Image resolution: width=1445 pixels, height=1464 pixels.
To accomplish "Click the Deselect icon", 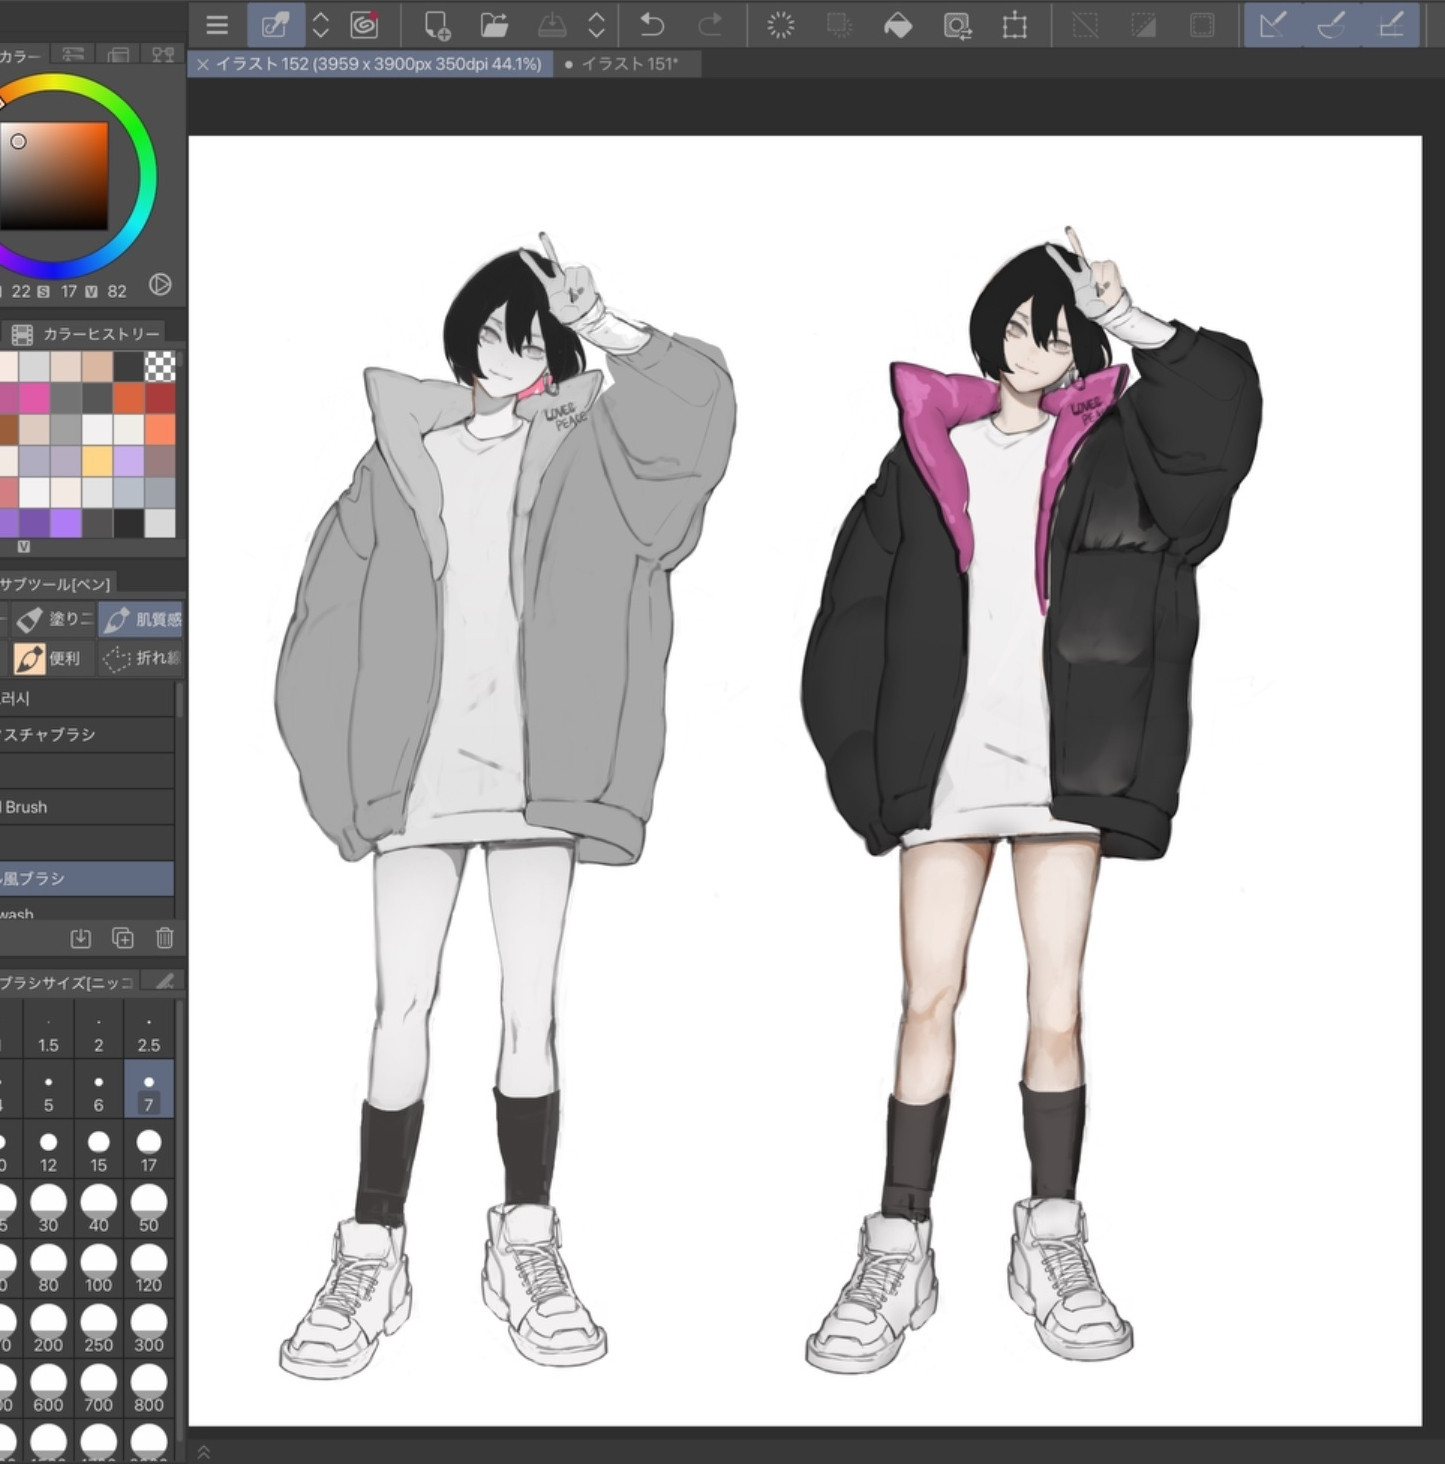I will pos(1085,25).
